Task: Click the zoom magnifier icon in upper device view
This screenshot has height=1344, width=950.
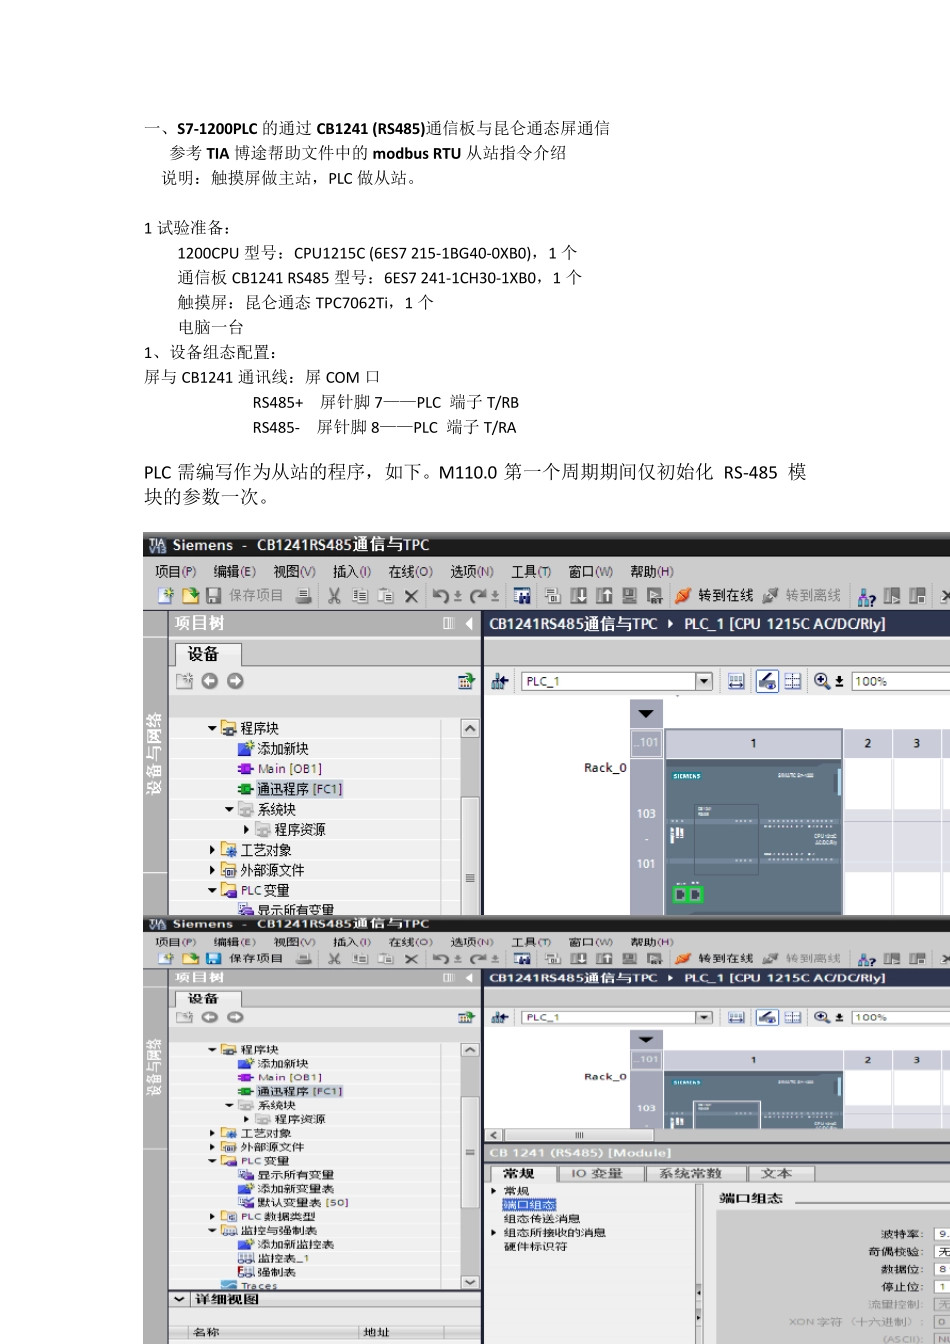Action: pyautogui.click(x=822, y=681)
